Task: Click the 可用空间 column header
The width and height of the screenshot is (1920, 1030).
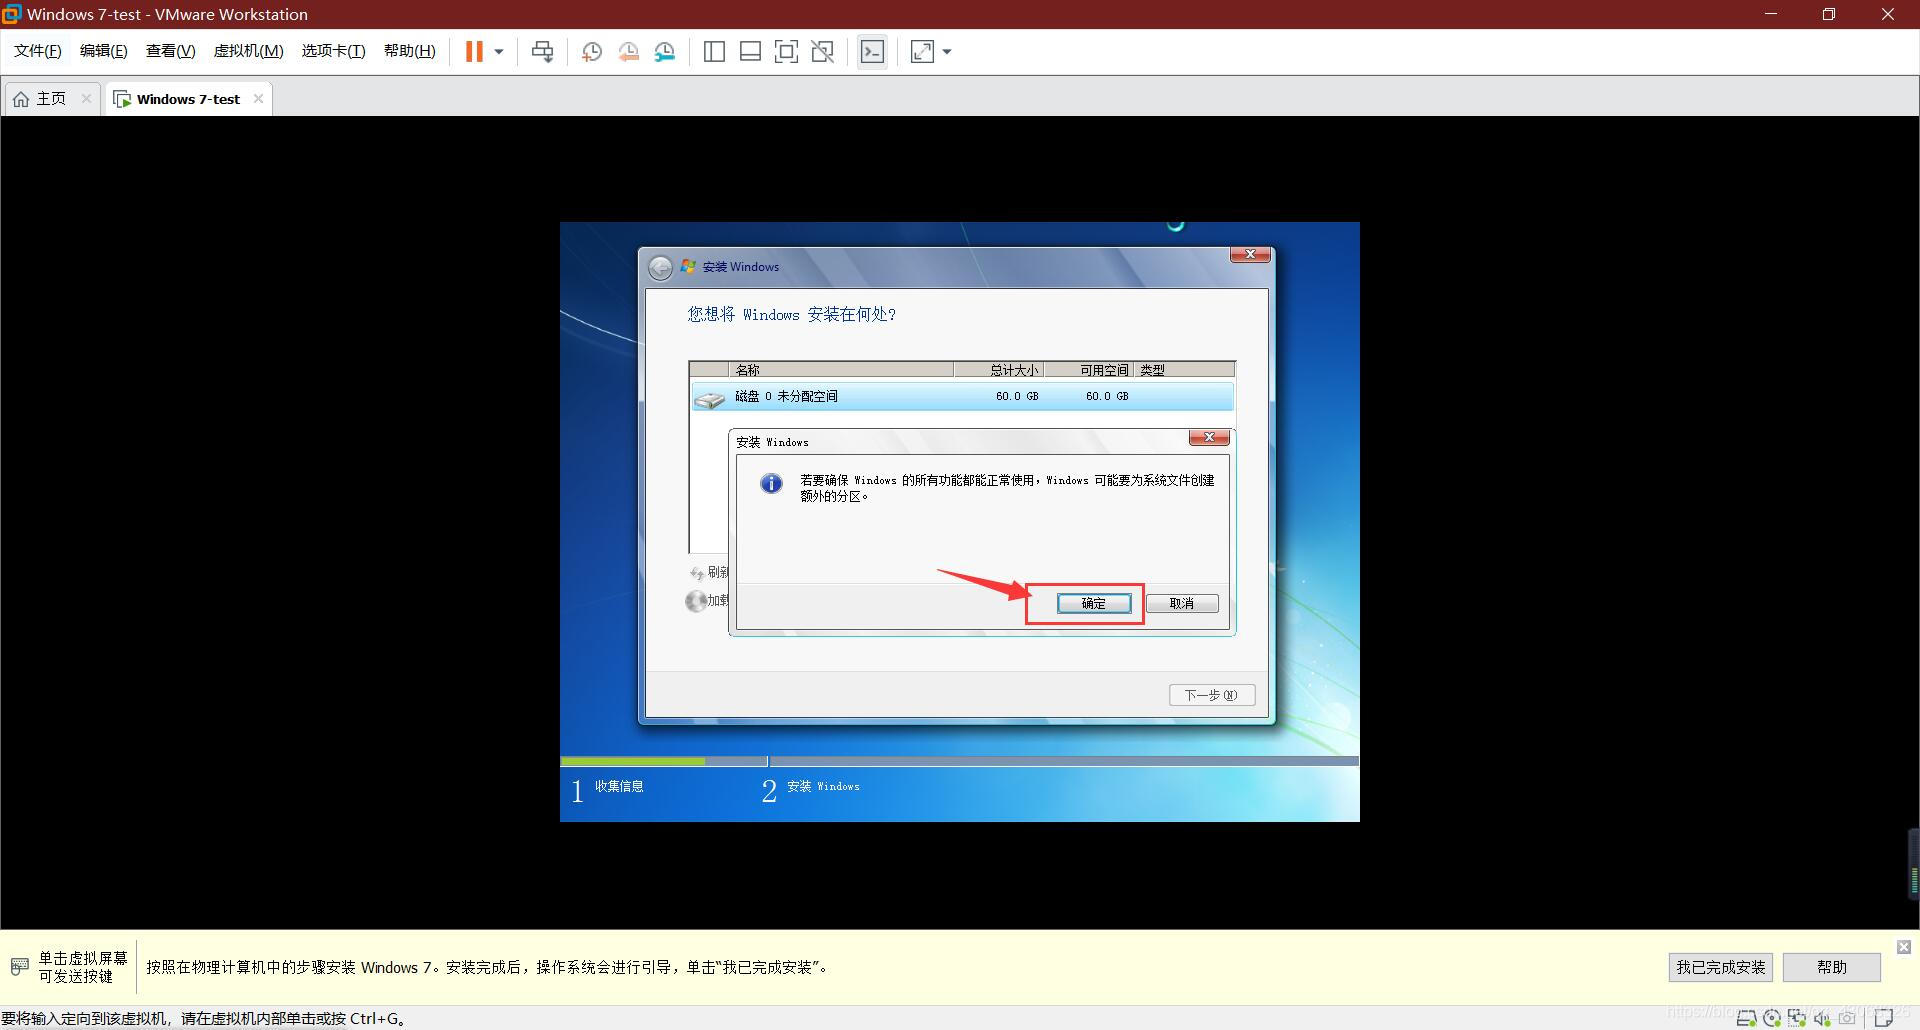Action: click(x=1089, y=370)
